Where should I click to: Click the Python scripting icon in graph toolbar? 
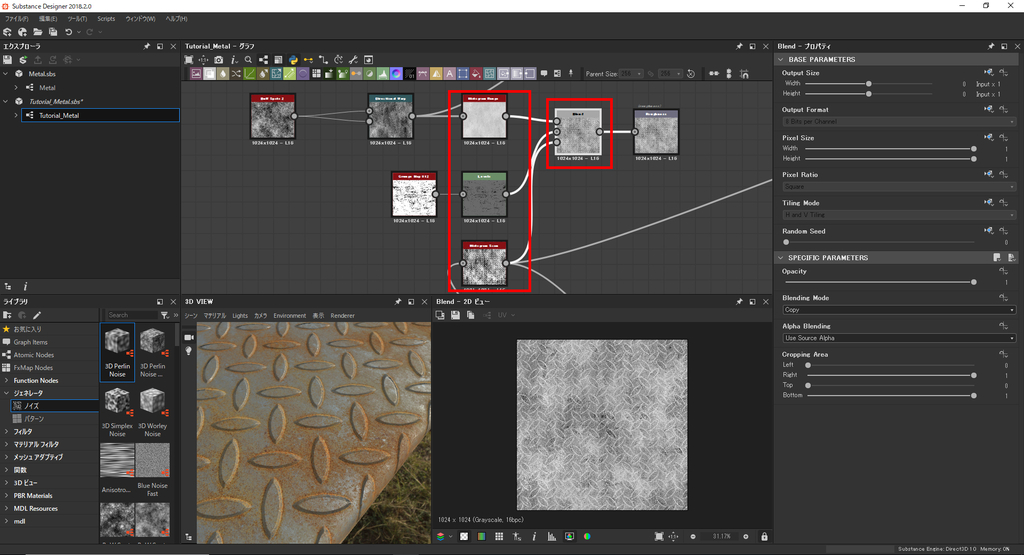(293, 60)
